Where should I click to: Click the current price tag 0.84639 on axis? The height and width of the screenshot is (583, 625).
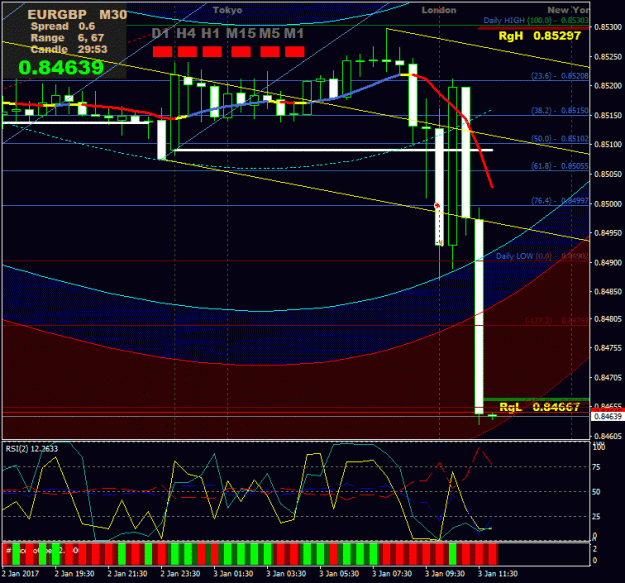608,416
